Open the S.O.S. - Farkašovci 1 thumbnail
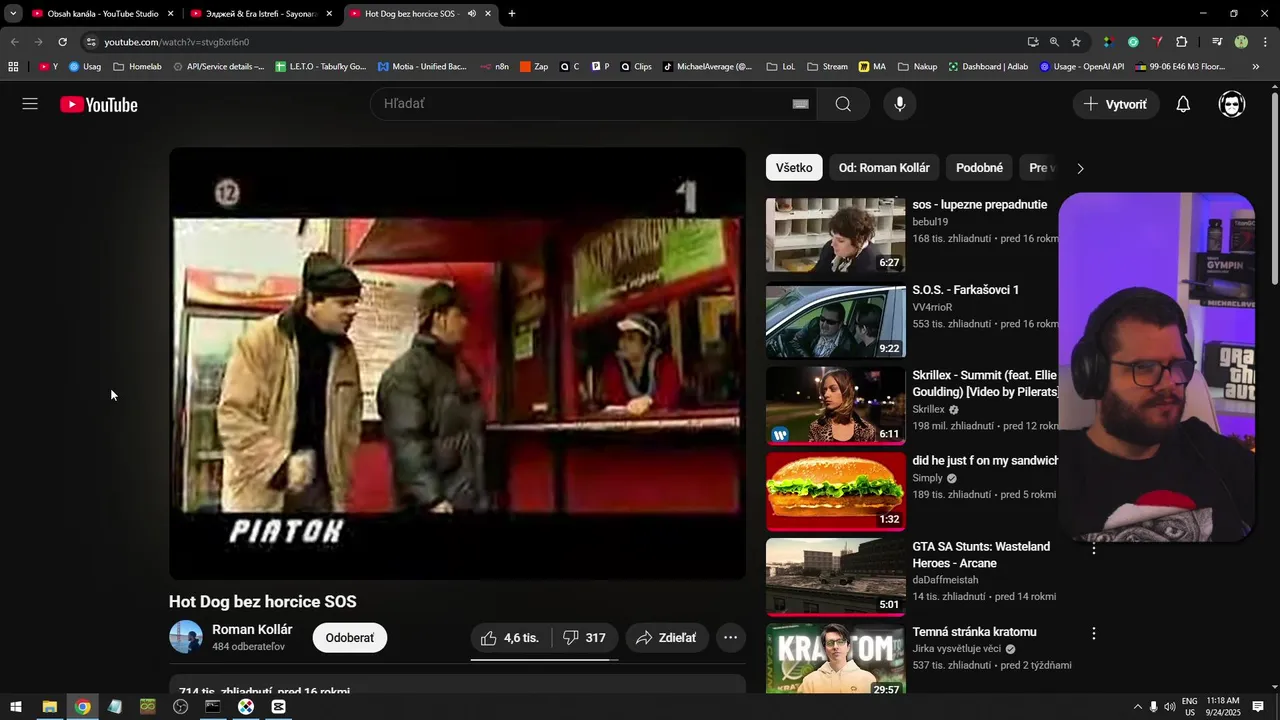This screenshot has width=1280, height=720. click(x=835, y=320)
